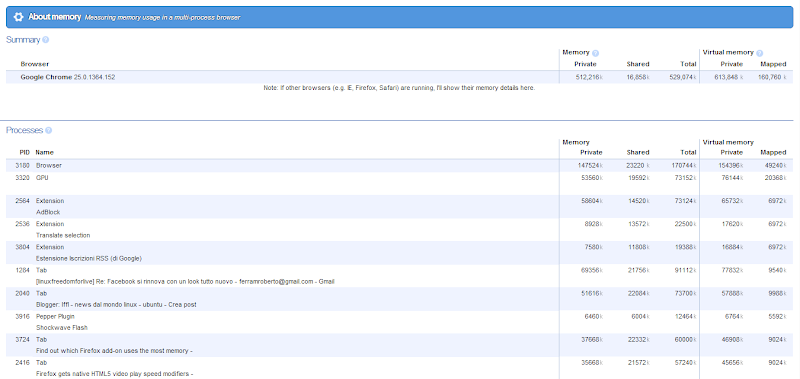Screen dimensions: 800x379
Task: Click the 9540k mapped value
Action: coord(777,270)
